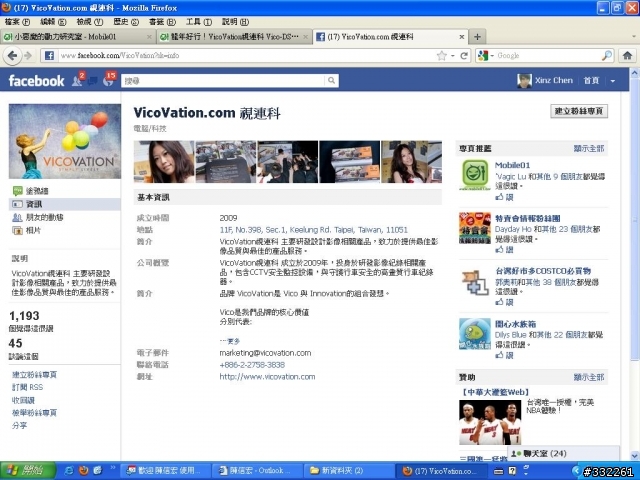
Task: Open the 歷史 menu
Action: coord(126,22)
